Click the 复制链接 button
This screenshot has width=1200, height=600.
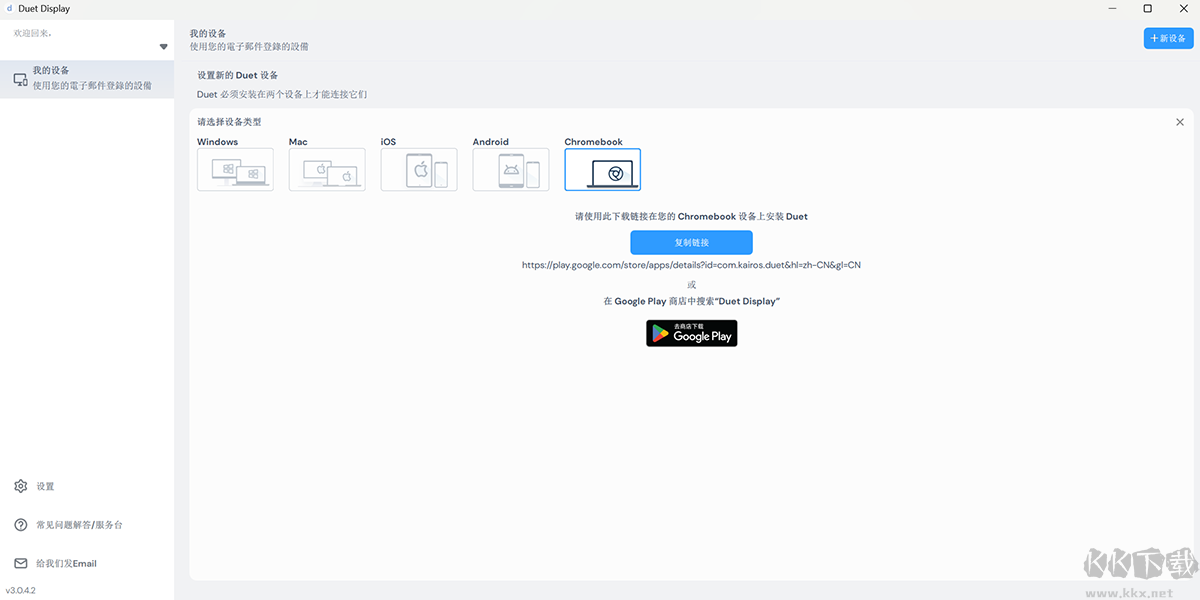coord(691,242)
